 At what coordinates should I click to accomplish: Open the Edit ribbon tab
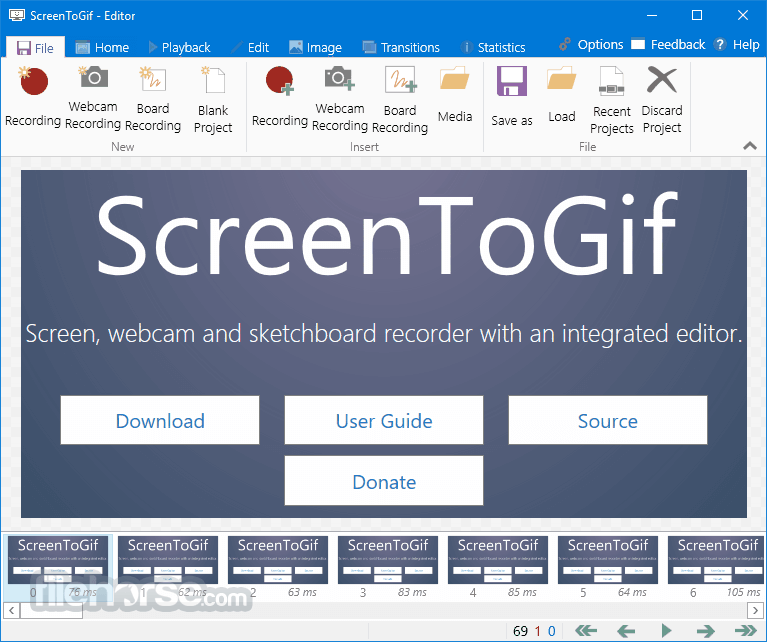click(x=250, y=47)
